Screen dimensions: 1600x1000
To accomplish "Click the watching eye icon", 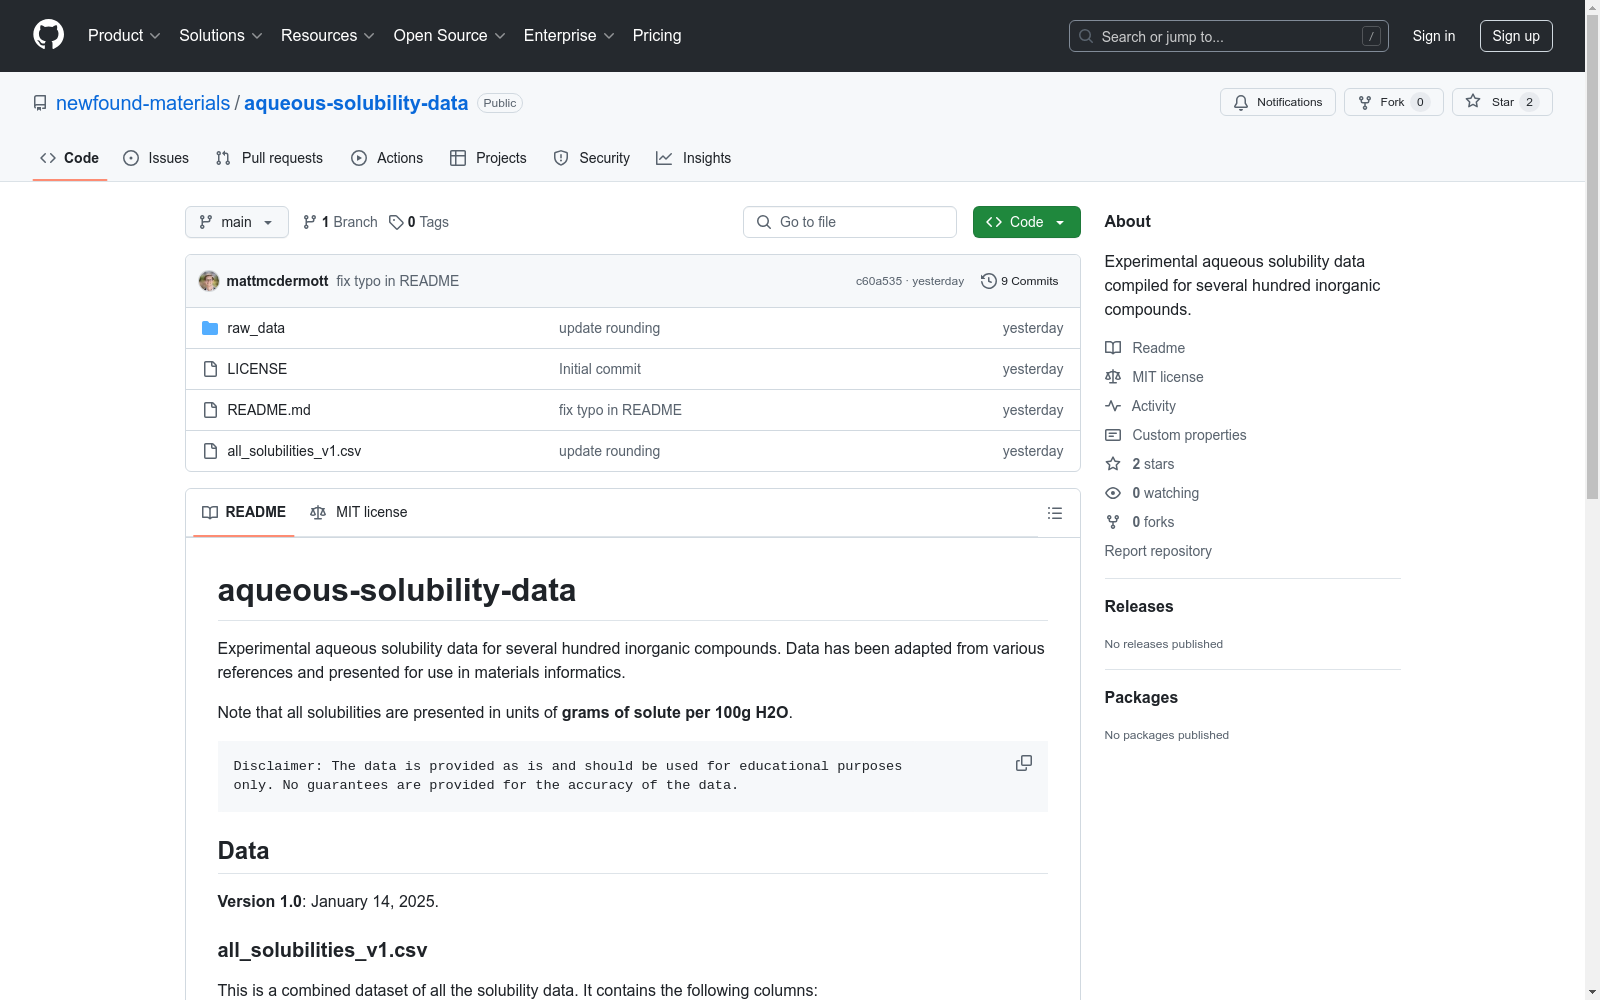I will coord(1113,493).
